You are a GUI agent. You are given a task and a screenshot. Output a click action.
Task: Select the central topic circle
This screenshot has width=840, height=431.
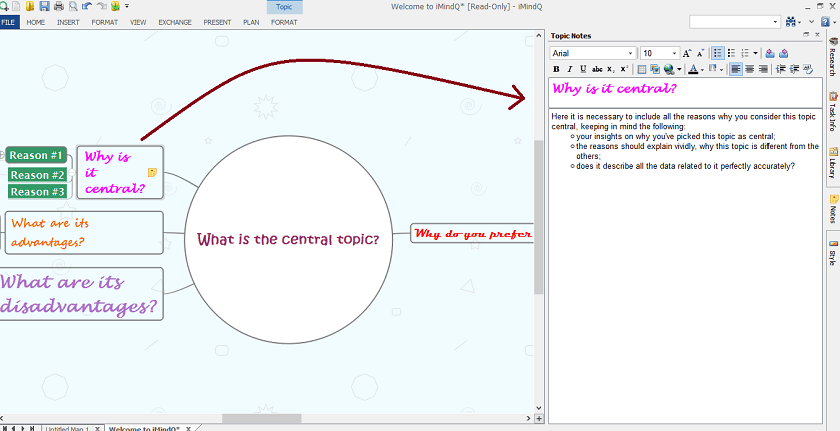[x=288, y=239]
